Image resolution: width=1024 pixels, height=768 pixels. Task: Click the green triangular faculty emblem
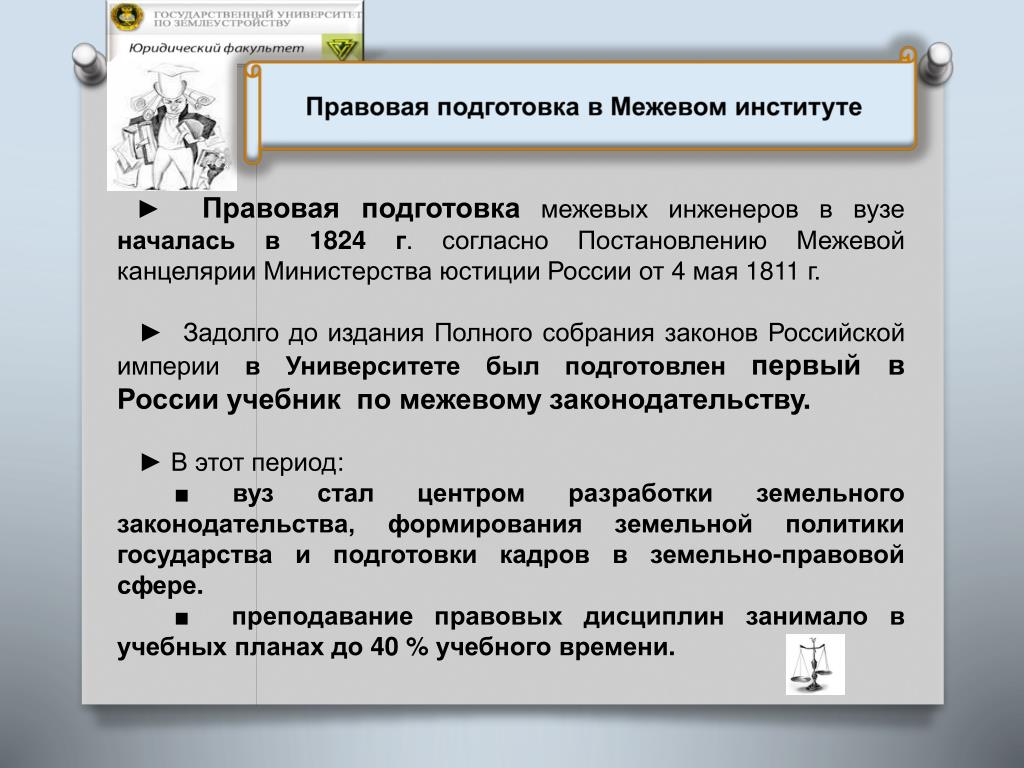tap(341, 50)
